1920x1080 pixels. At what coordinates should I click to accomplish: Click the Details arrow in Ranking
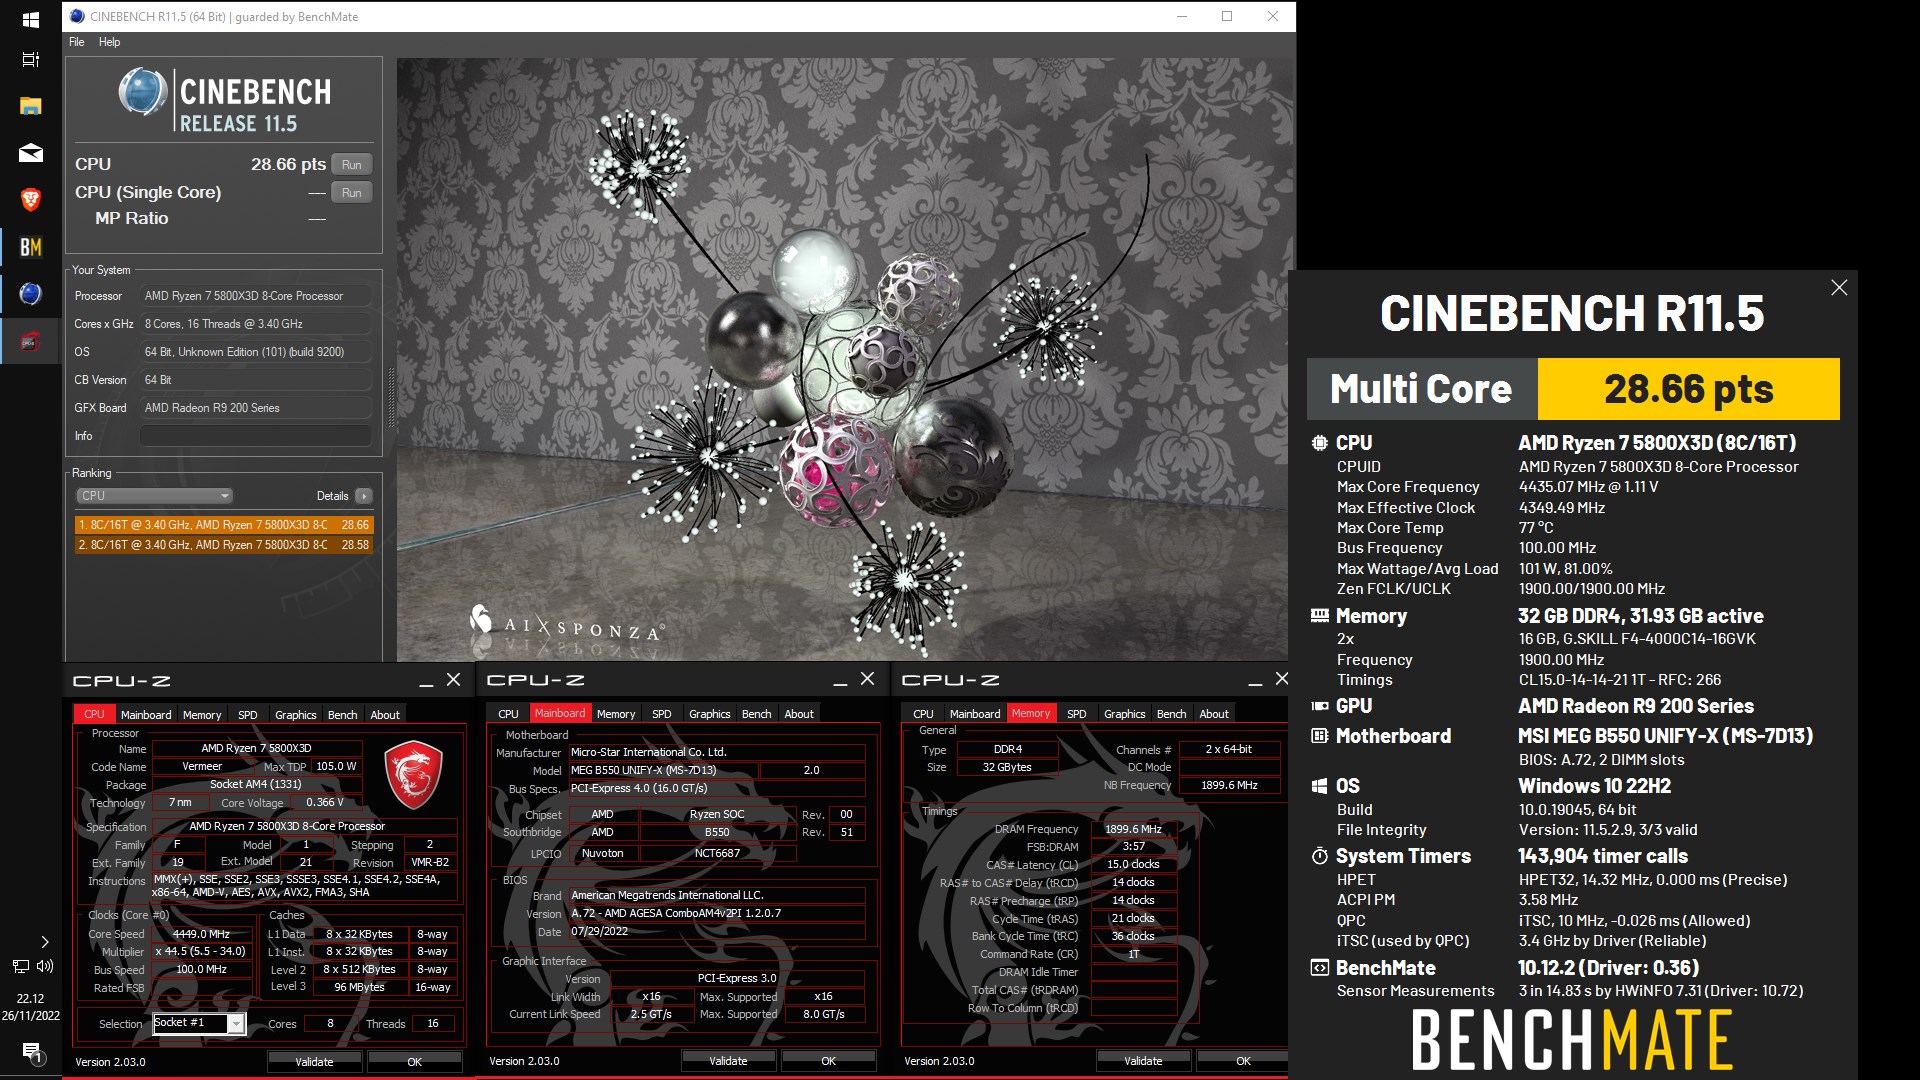364,496
